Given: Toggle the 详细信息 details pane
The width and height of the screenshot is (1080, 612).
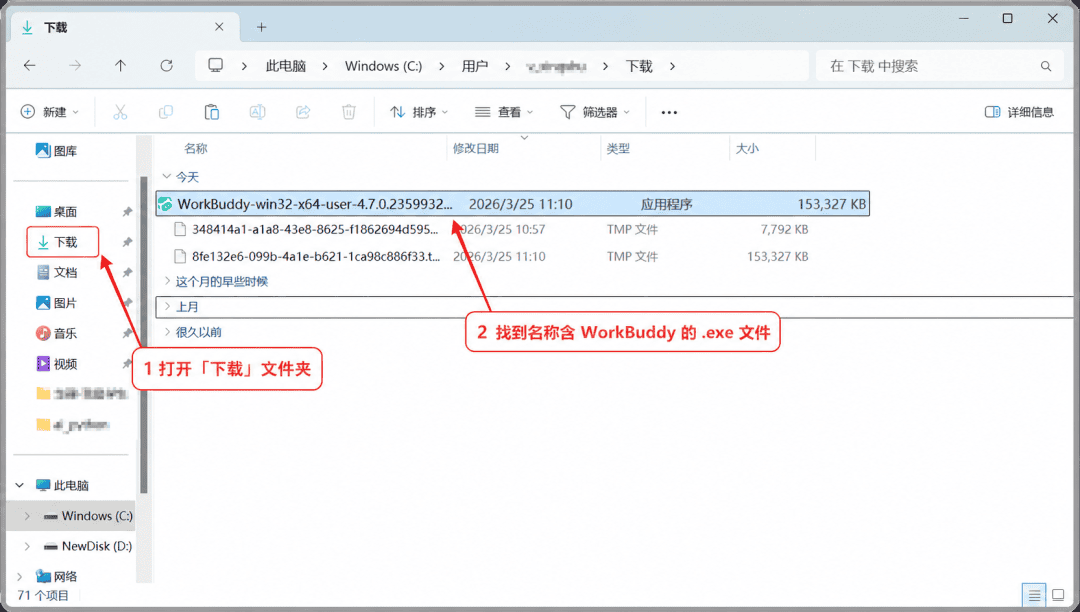Looking at the screenshot, I should click(1019, 112).
